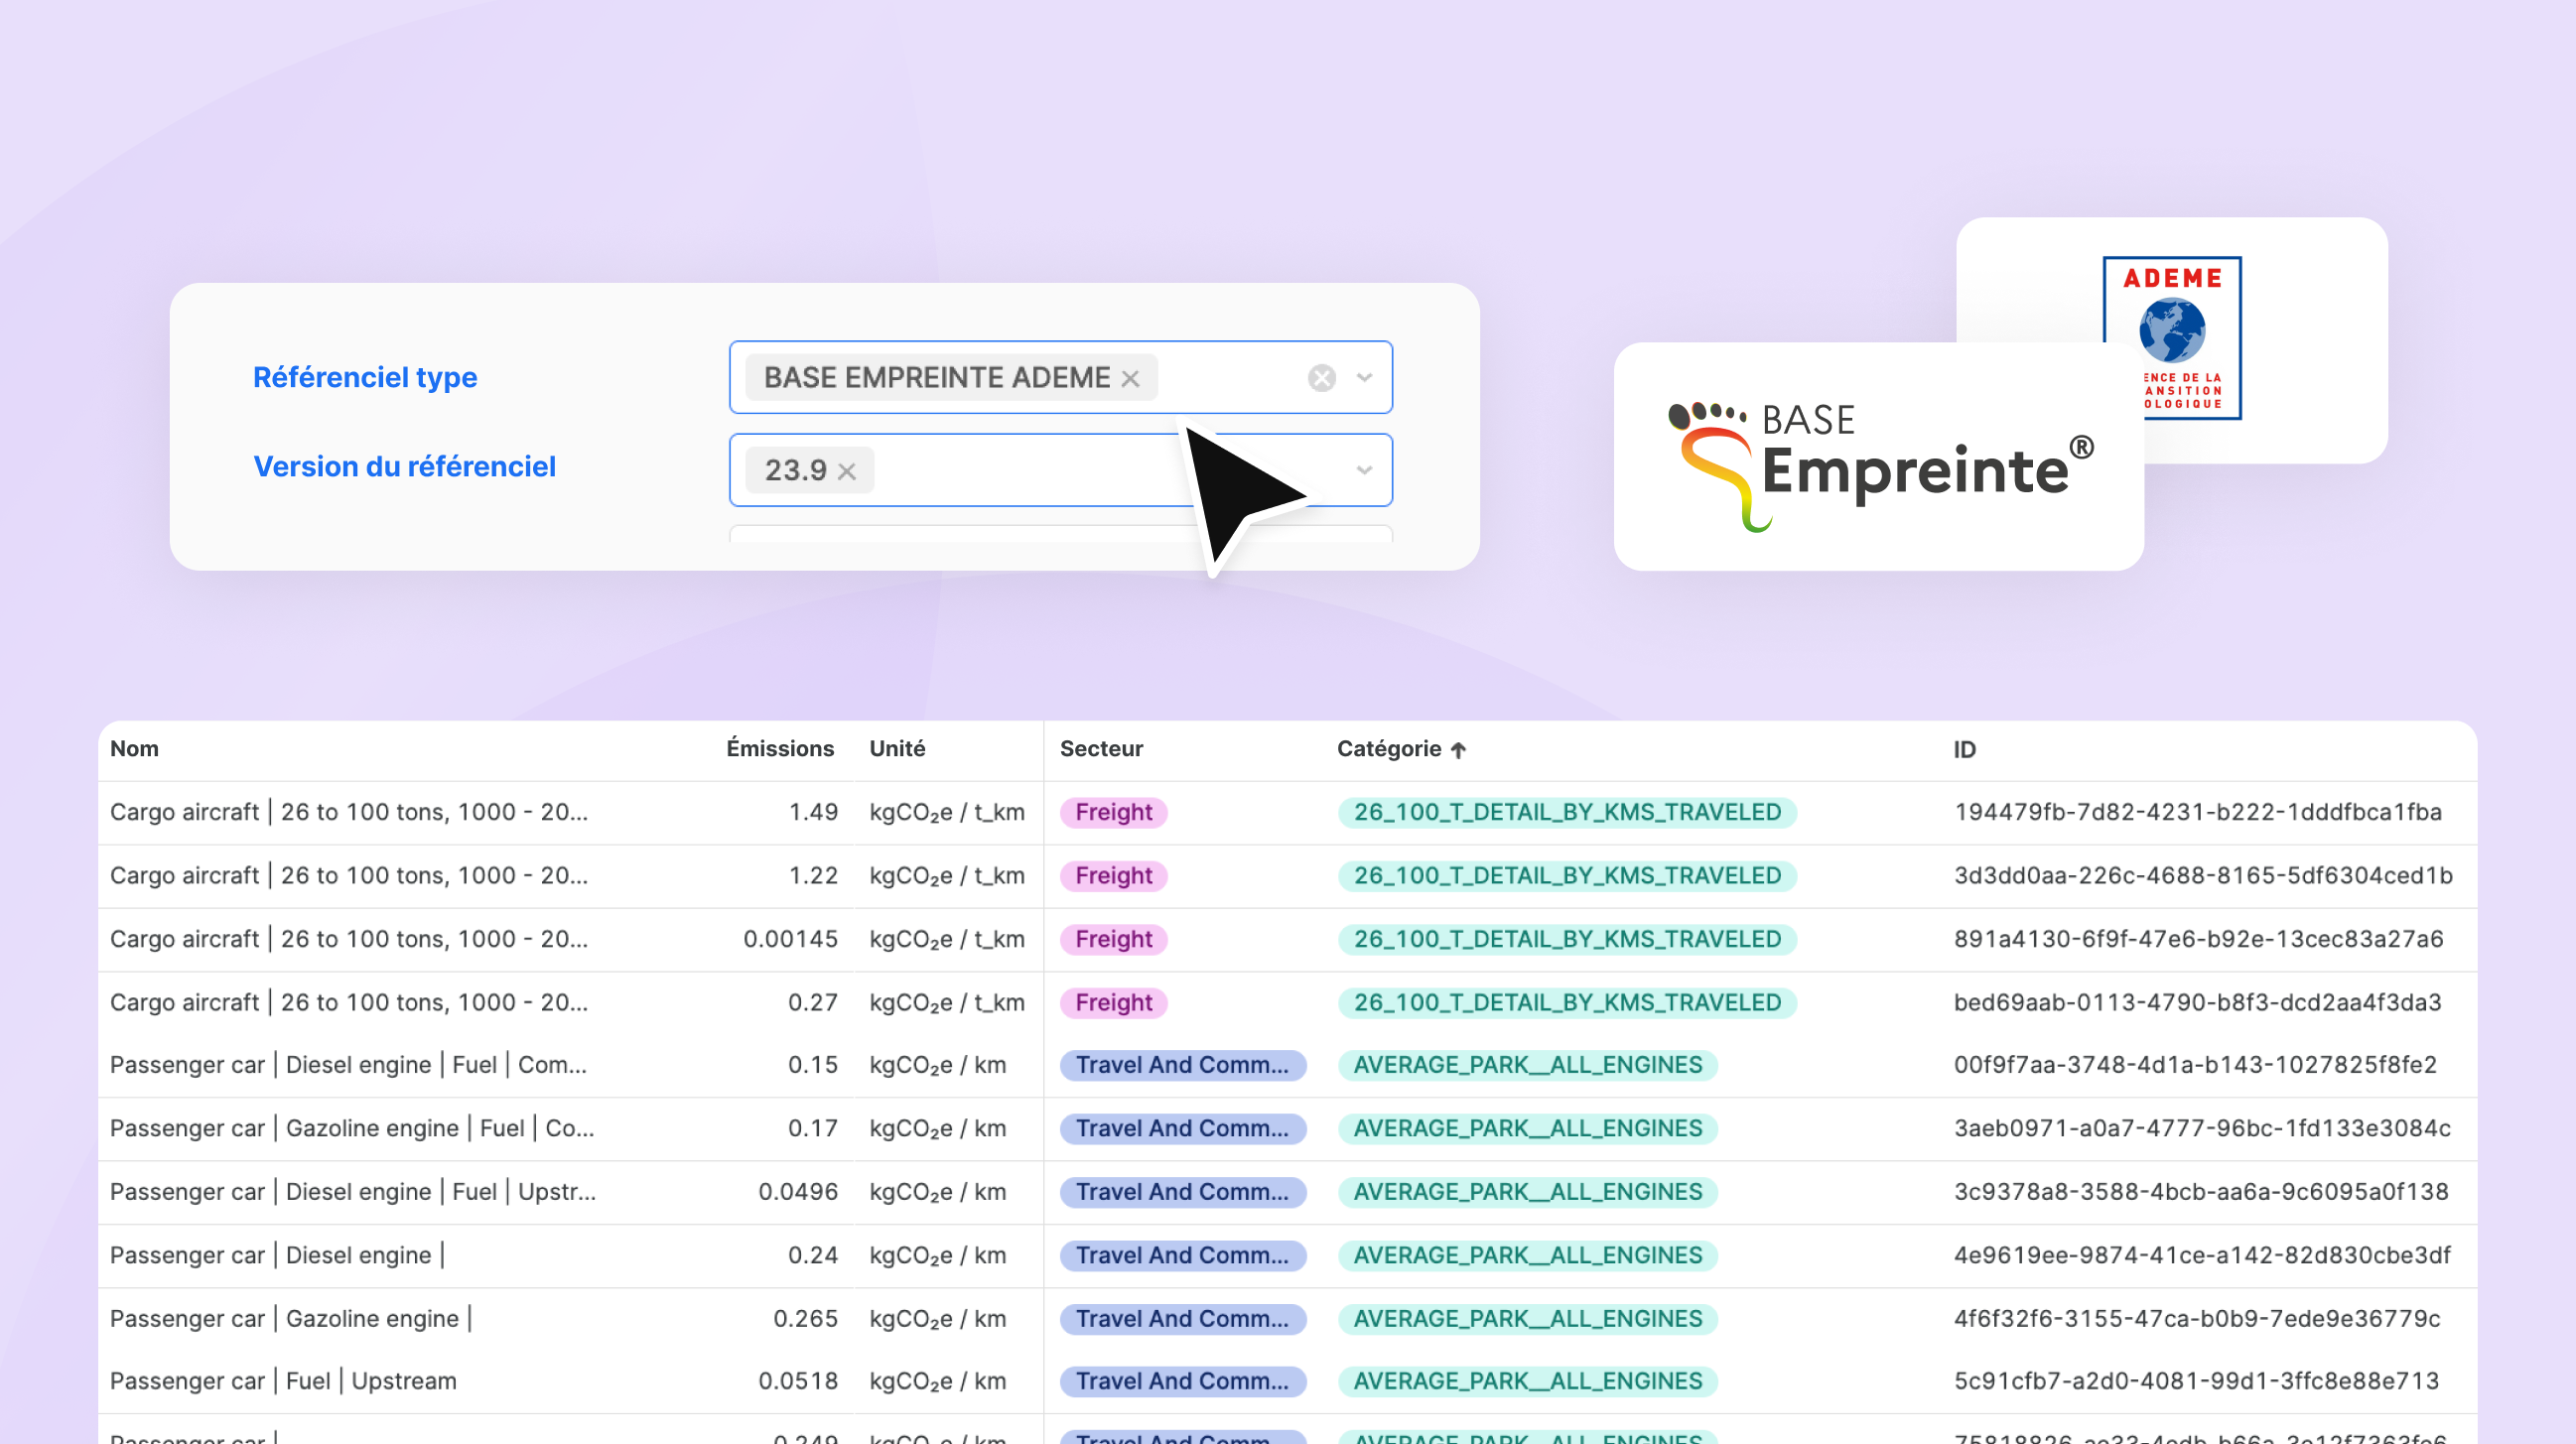2576x1444 pixels.
Task: Click AVERAGE_PARK__ALL_ENGINES tag in row 4e9619ee
Action: [x=1527, y=1256]
